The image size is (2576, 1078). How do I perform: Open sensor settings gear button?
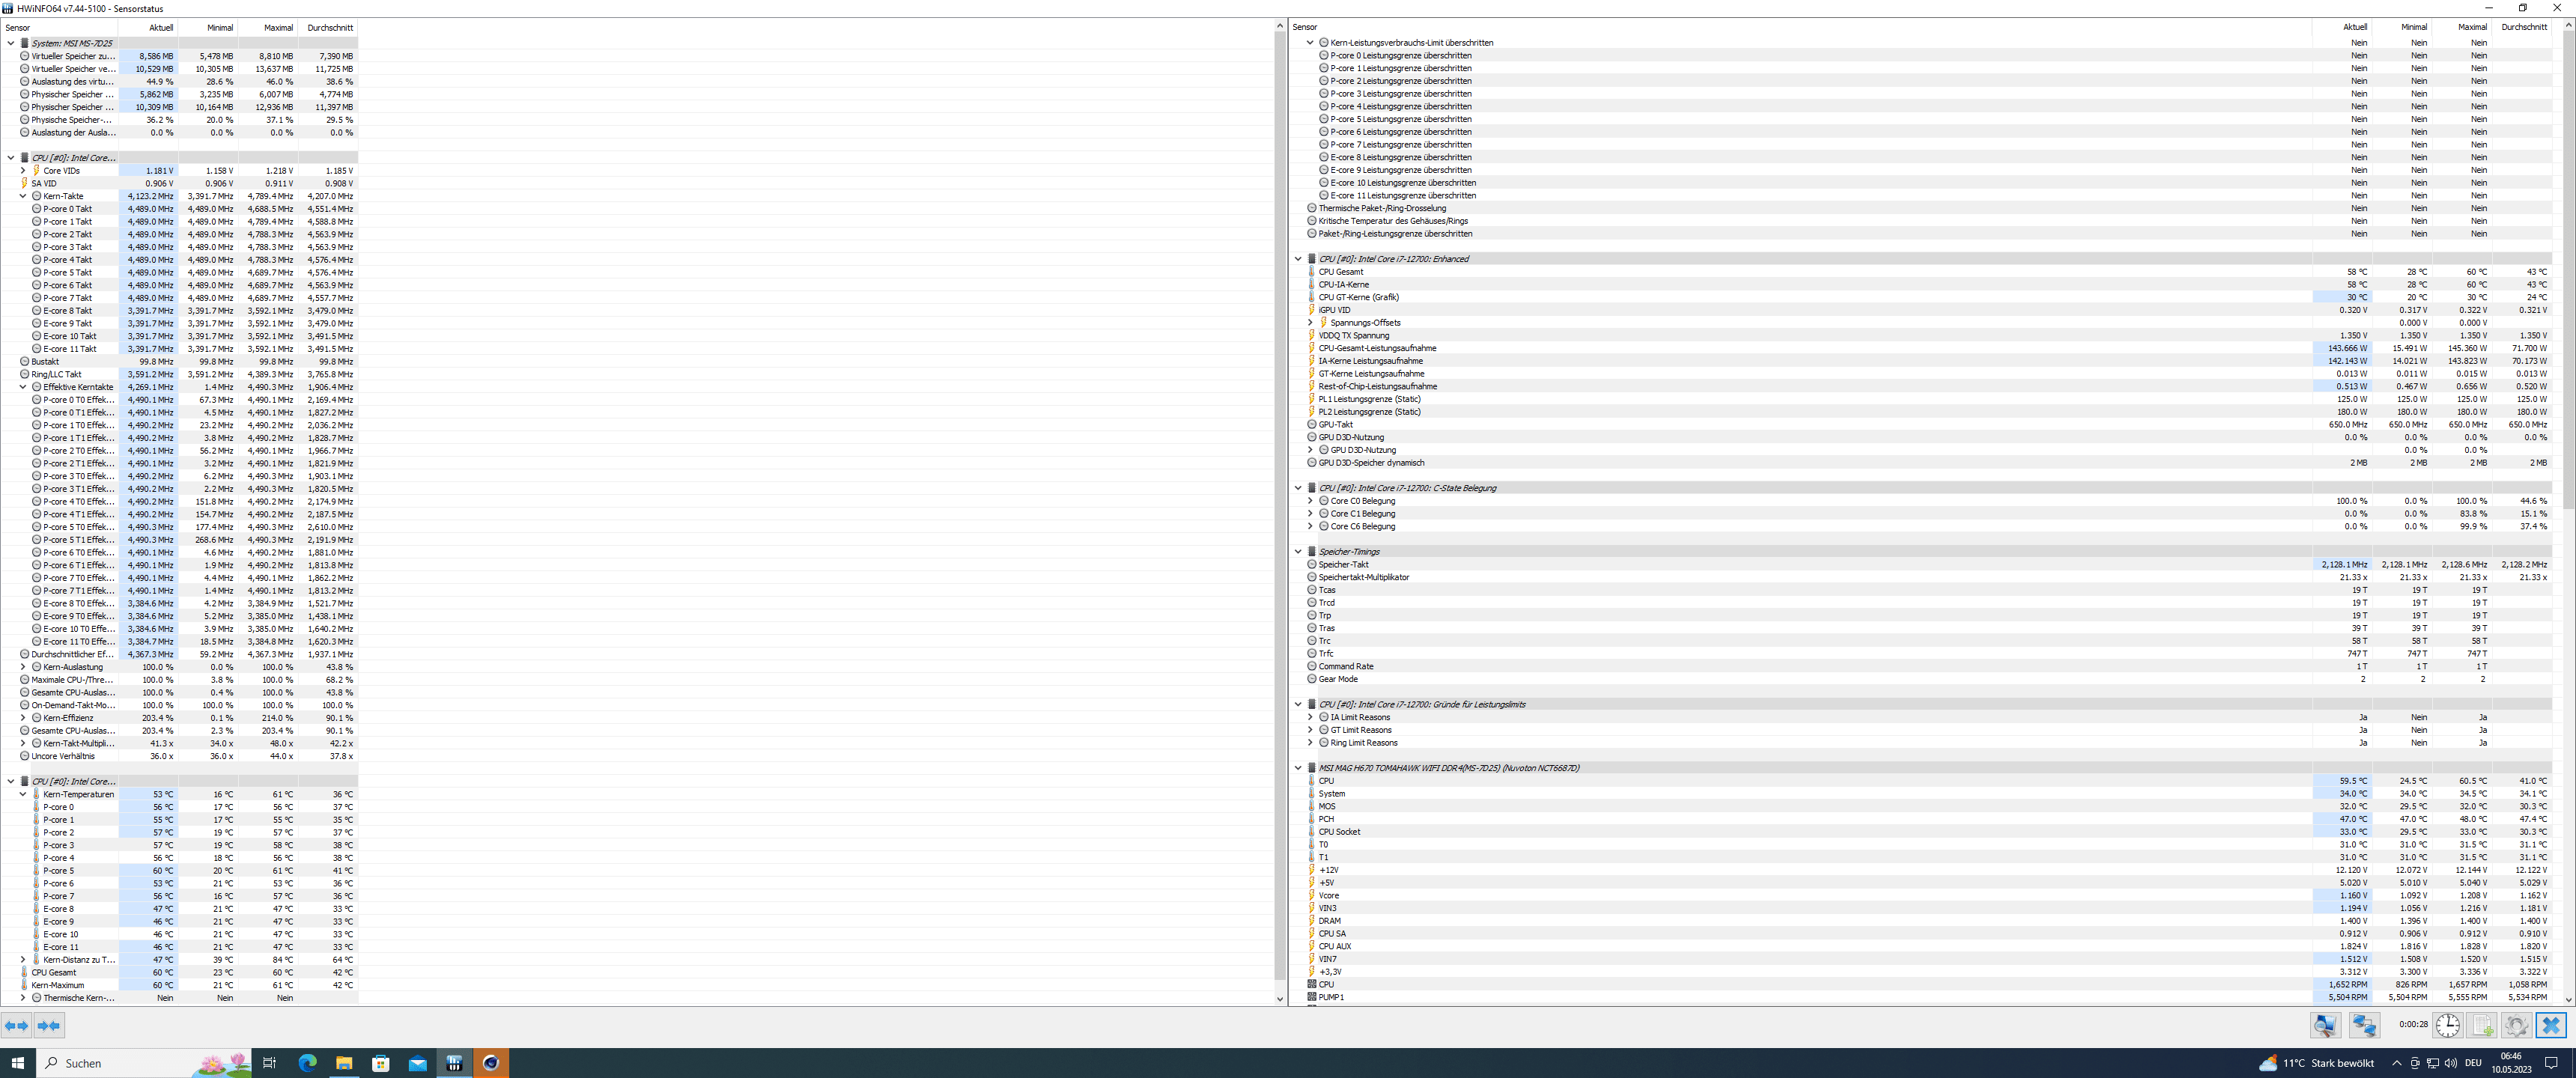click(x=2516, y=1025)
